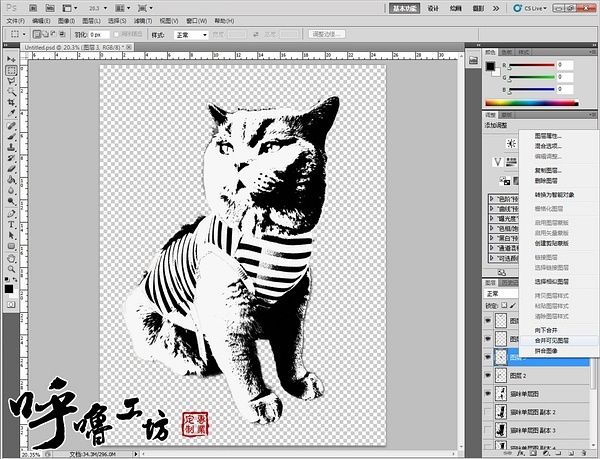Screen dimensions: 600x459
Task: Select the Rectangular Marquee tool
Action: click(11, 70)
